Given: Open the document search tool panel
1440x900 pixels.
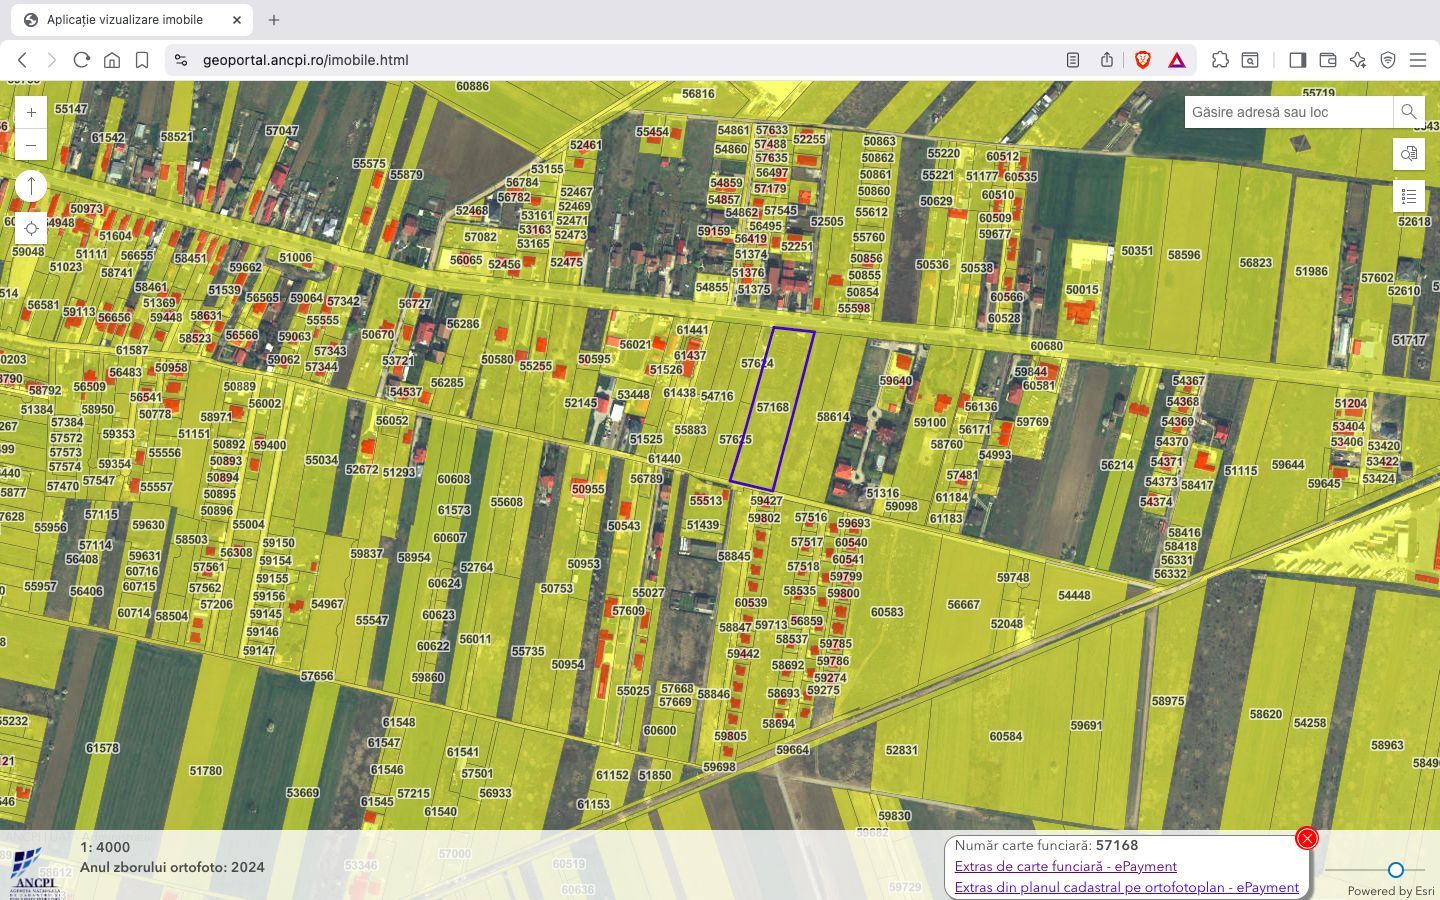Looking at the screenshot, I should click(x=1409, y=154).
